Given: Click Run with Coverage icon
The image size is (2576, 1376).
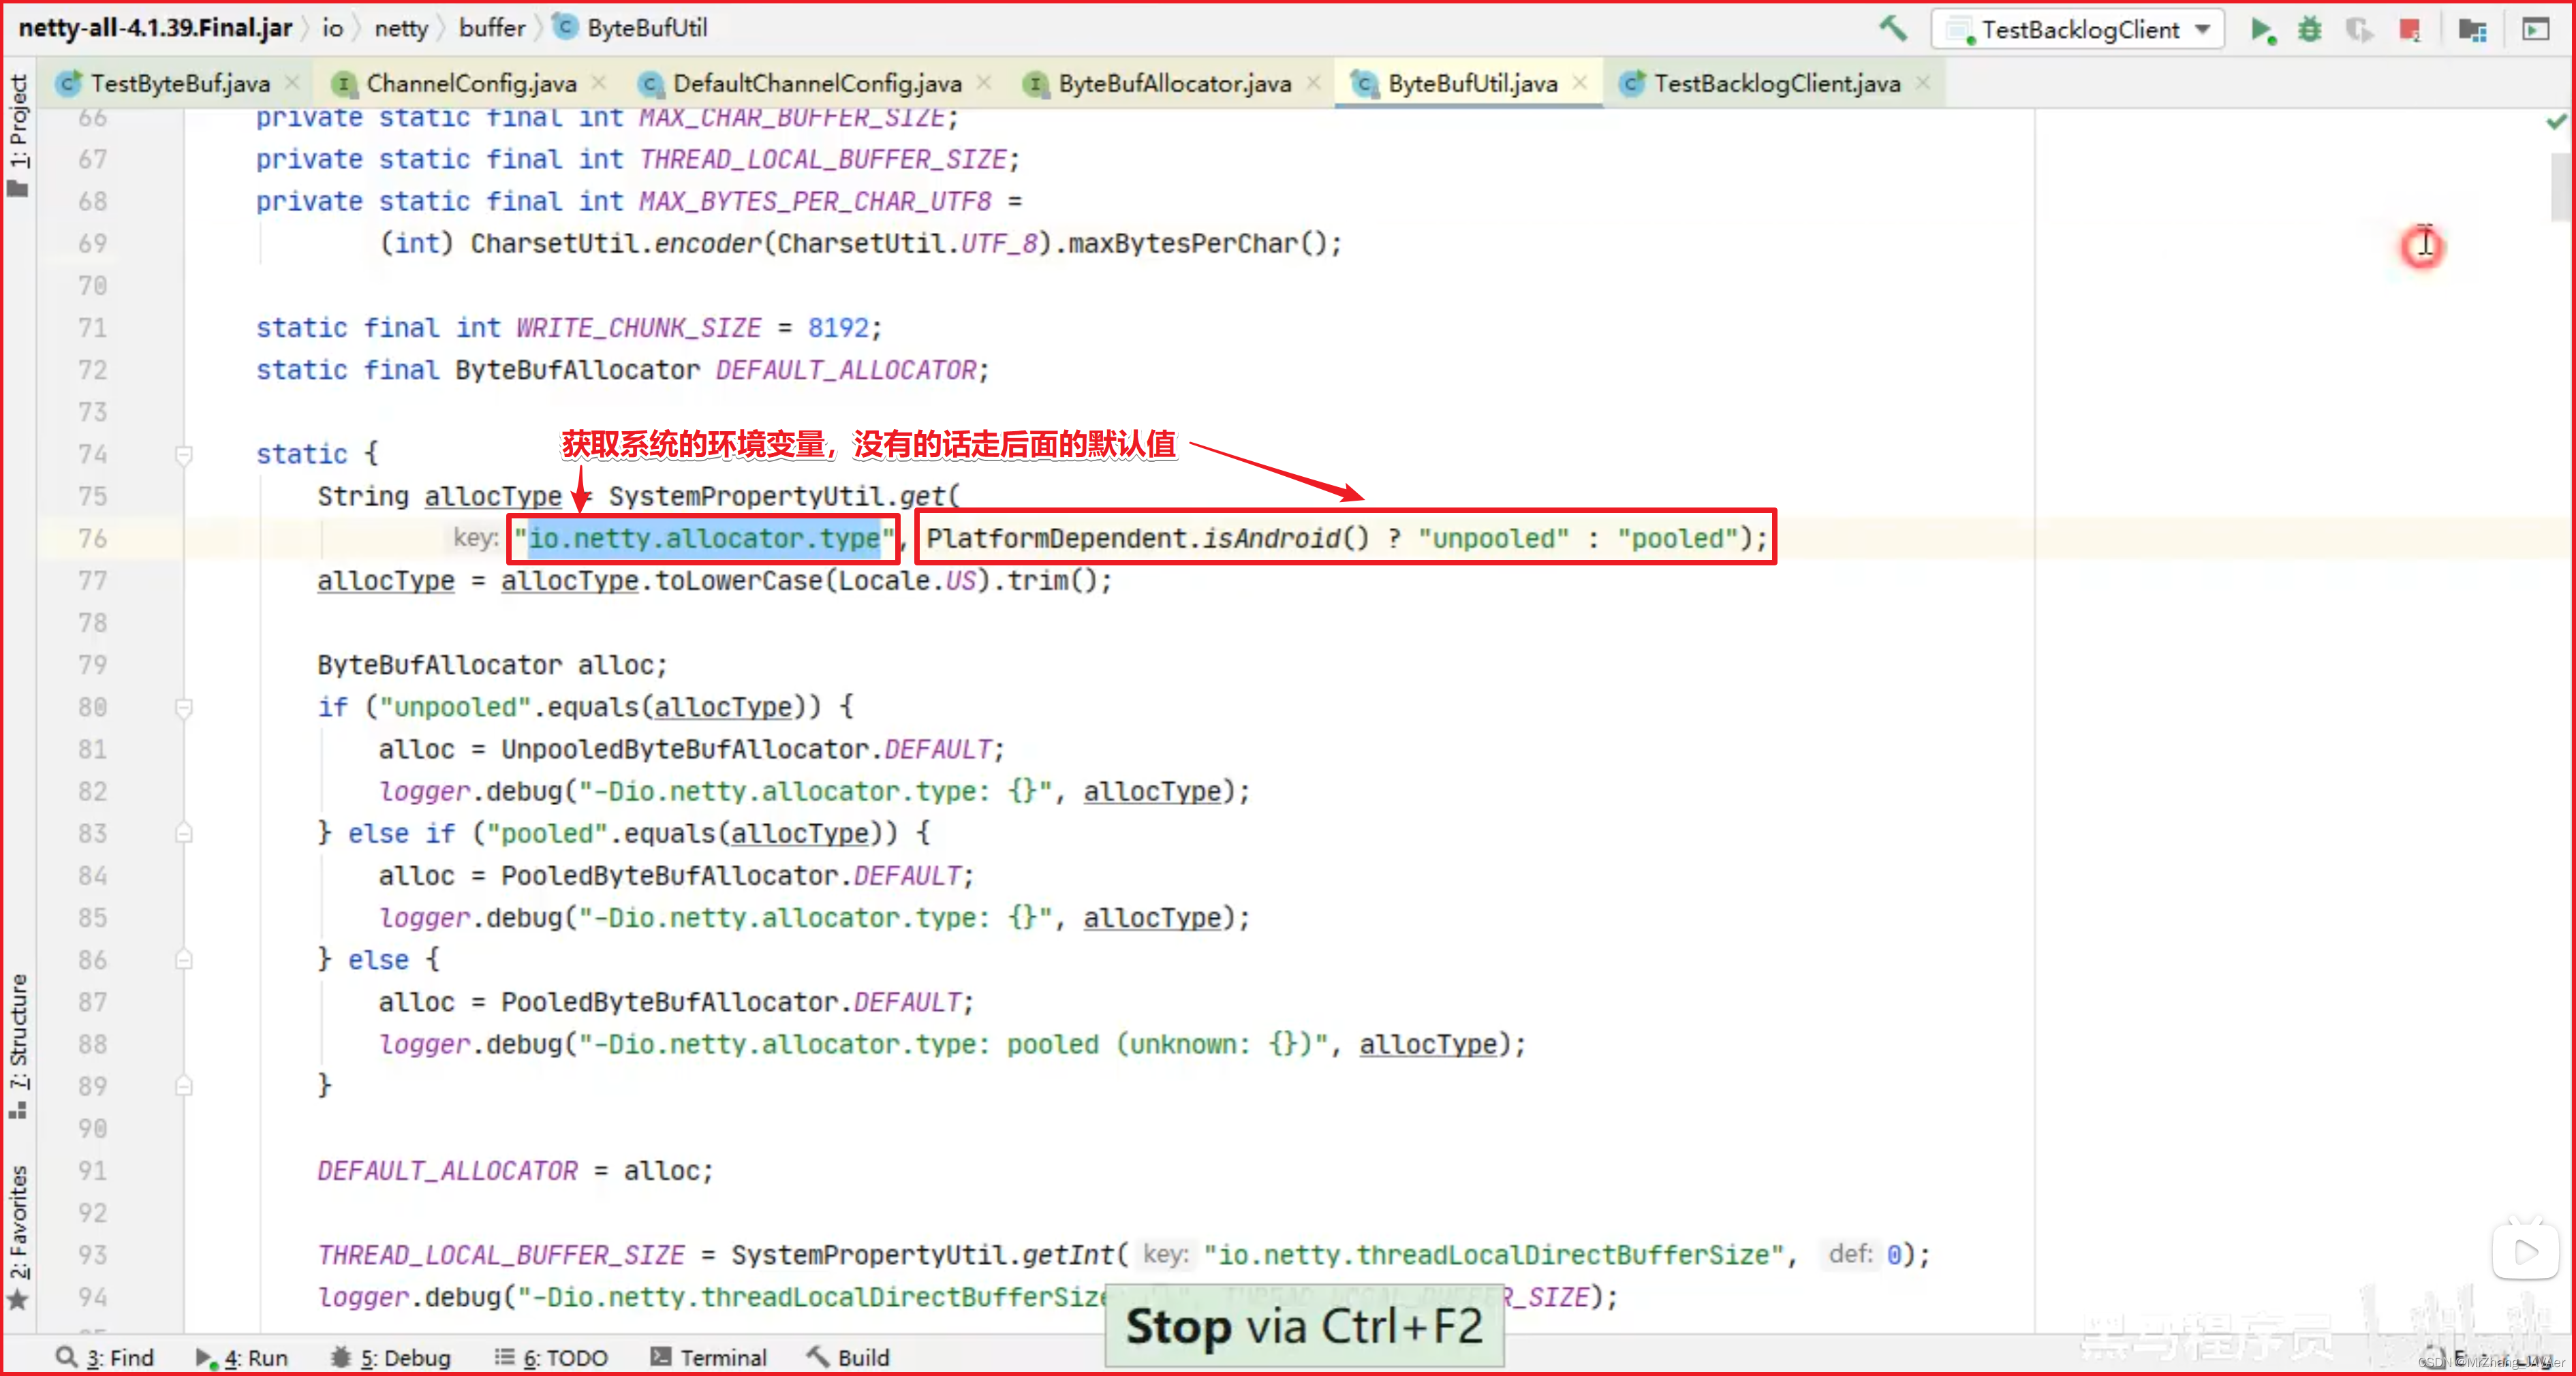Looking at the screenshot, I should 2359,30.
